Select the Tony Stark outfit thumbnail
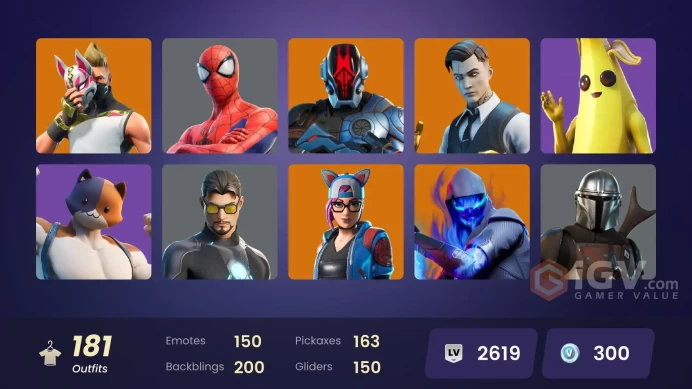Viewport: 692px width, 389px height. click(220, 222)
